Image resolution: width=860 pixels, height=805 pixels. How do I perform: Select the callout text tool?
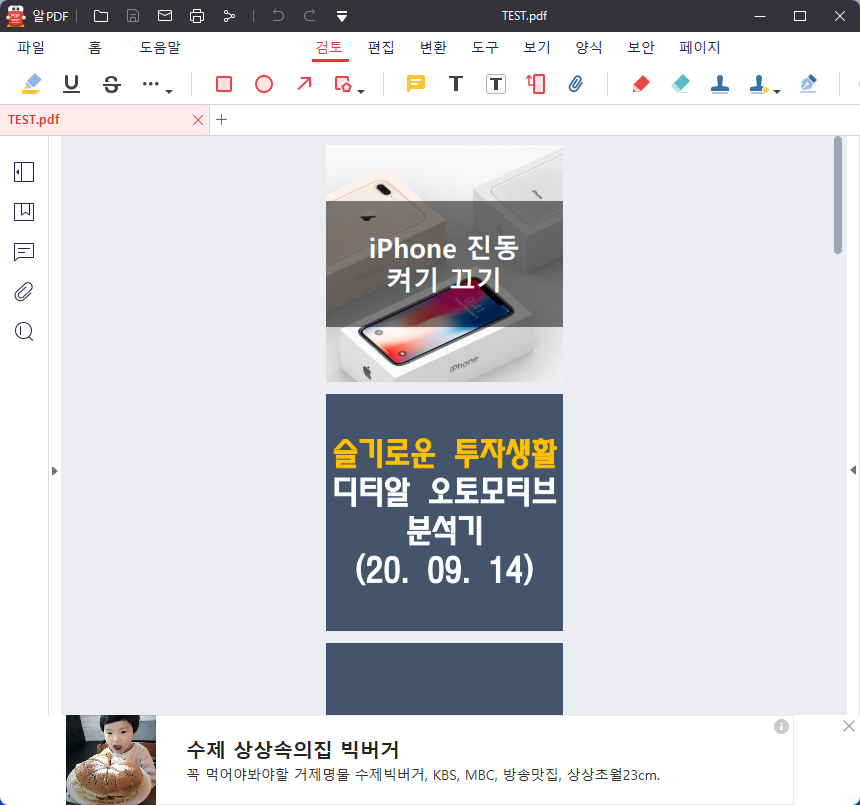pos(535,84)
